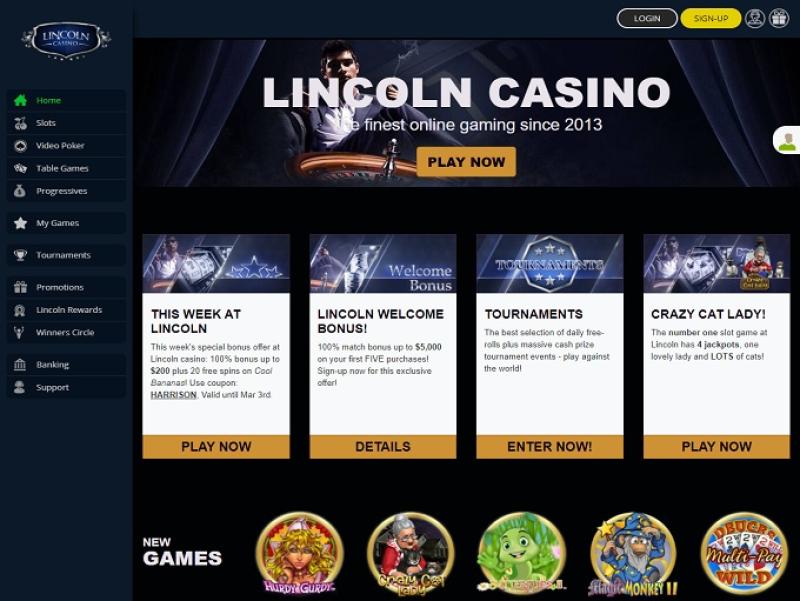Open Deuces Multi-Pay Wild game icon

click(x=744, y=553)
